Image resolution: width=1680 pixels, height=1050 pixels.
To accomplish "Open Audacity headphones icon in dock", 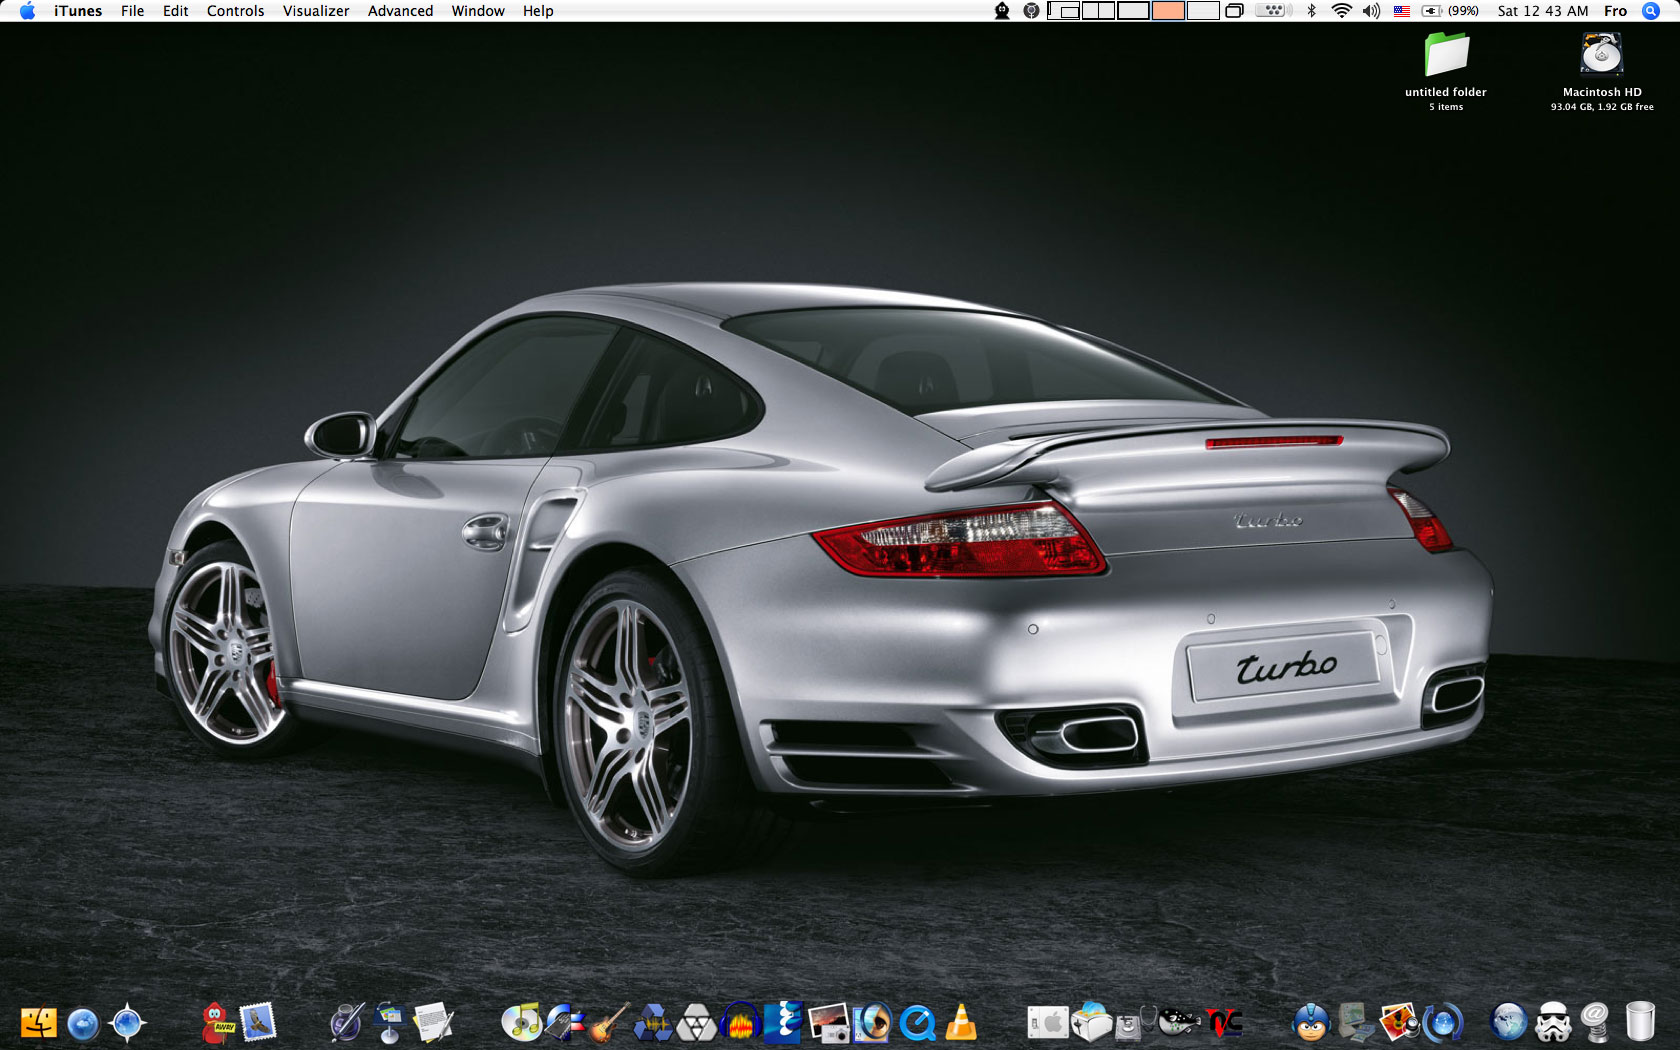I will (740, 1023).
